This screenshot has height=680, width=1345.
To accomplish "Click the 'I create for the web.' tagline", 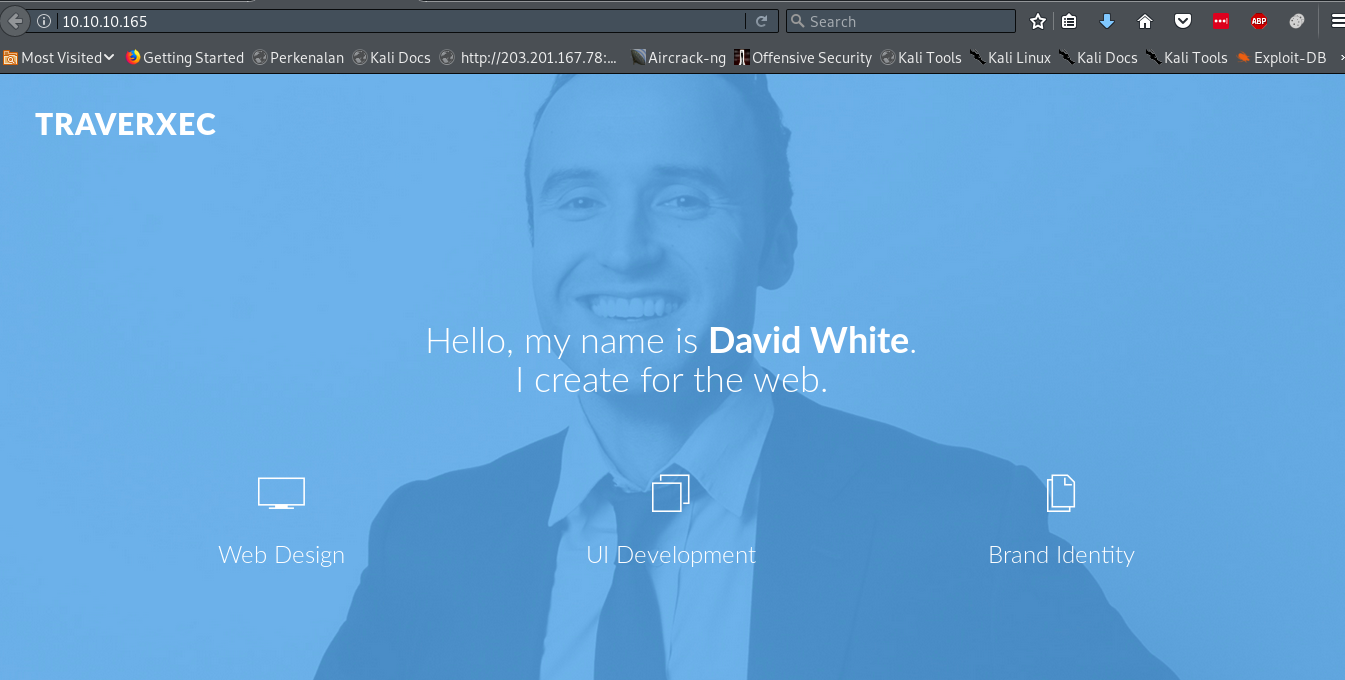I will click(x=672, y=380).
